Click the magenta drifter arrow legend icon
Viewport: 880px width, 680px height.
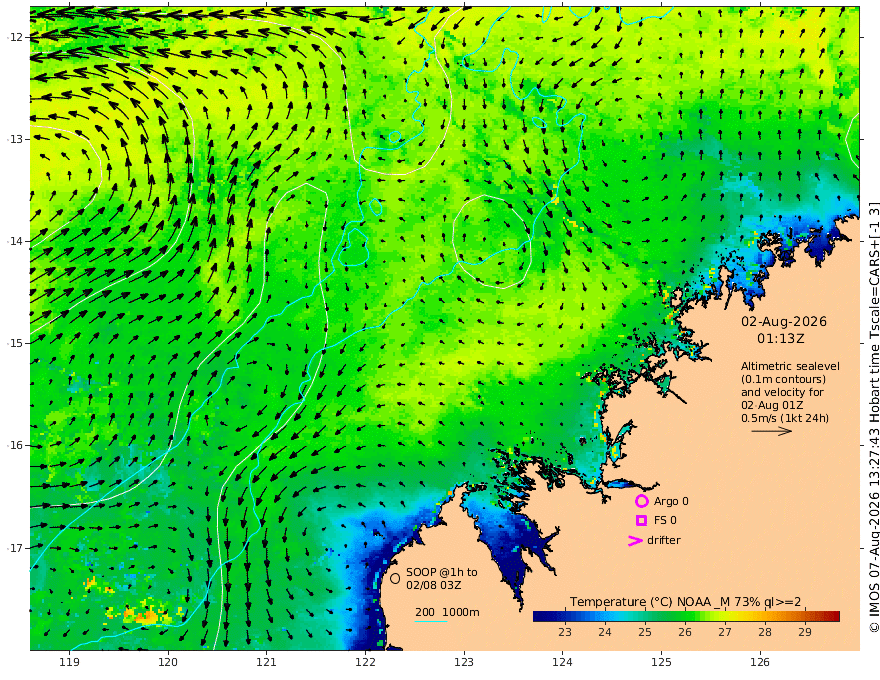tap(635, 541)
